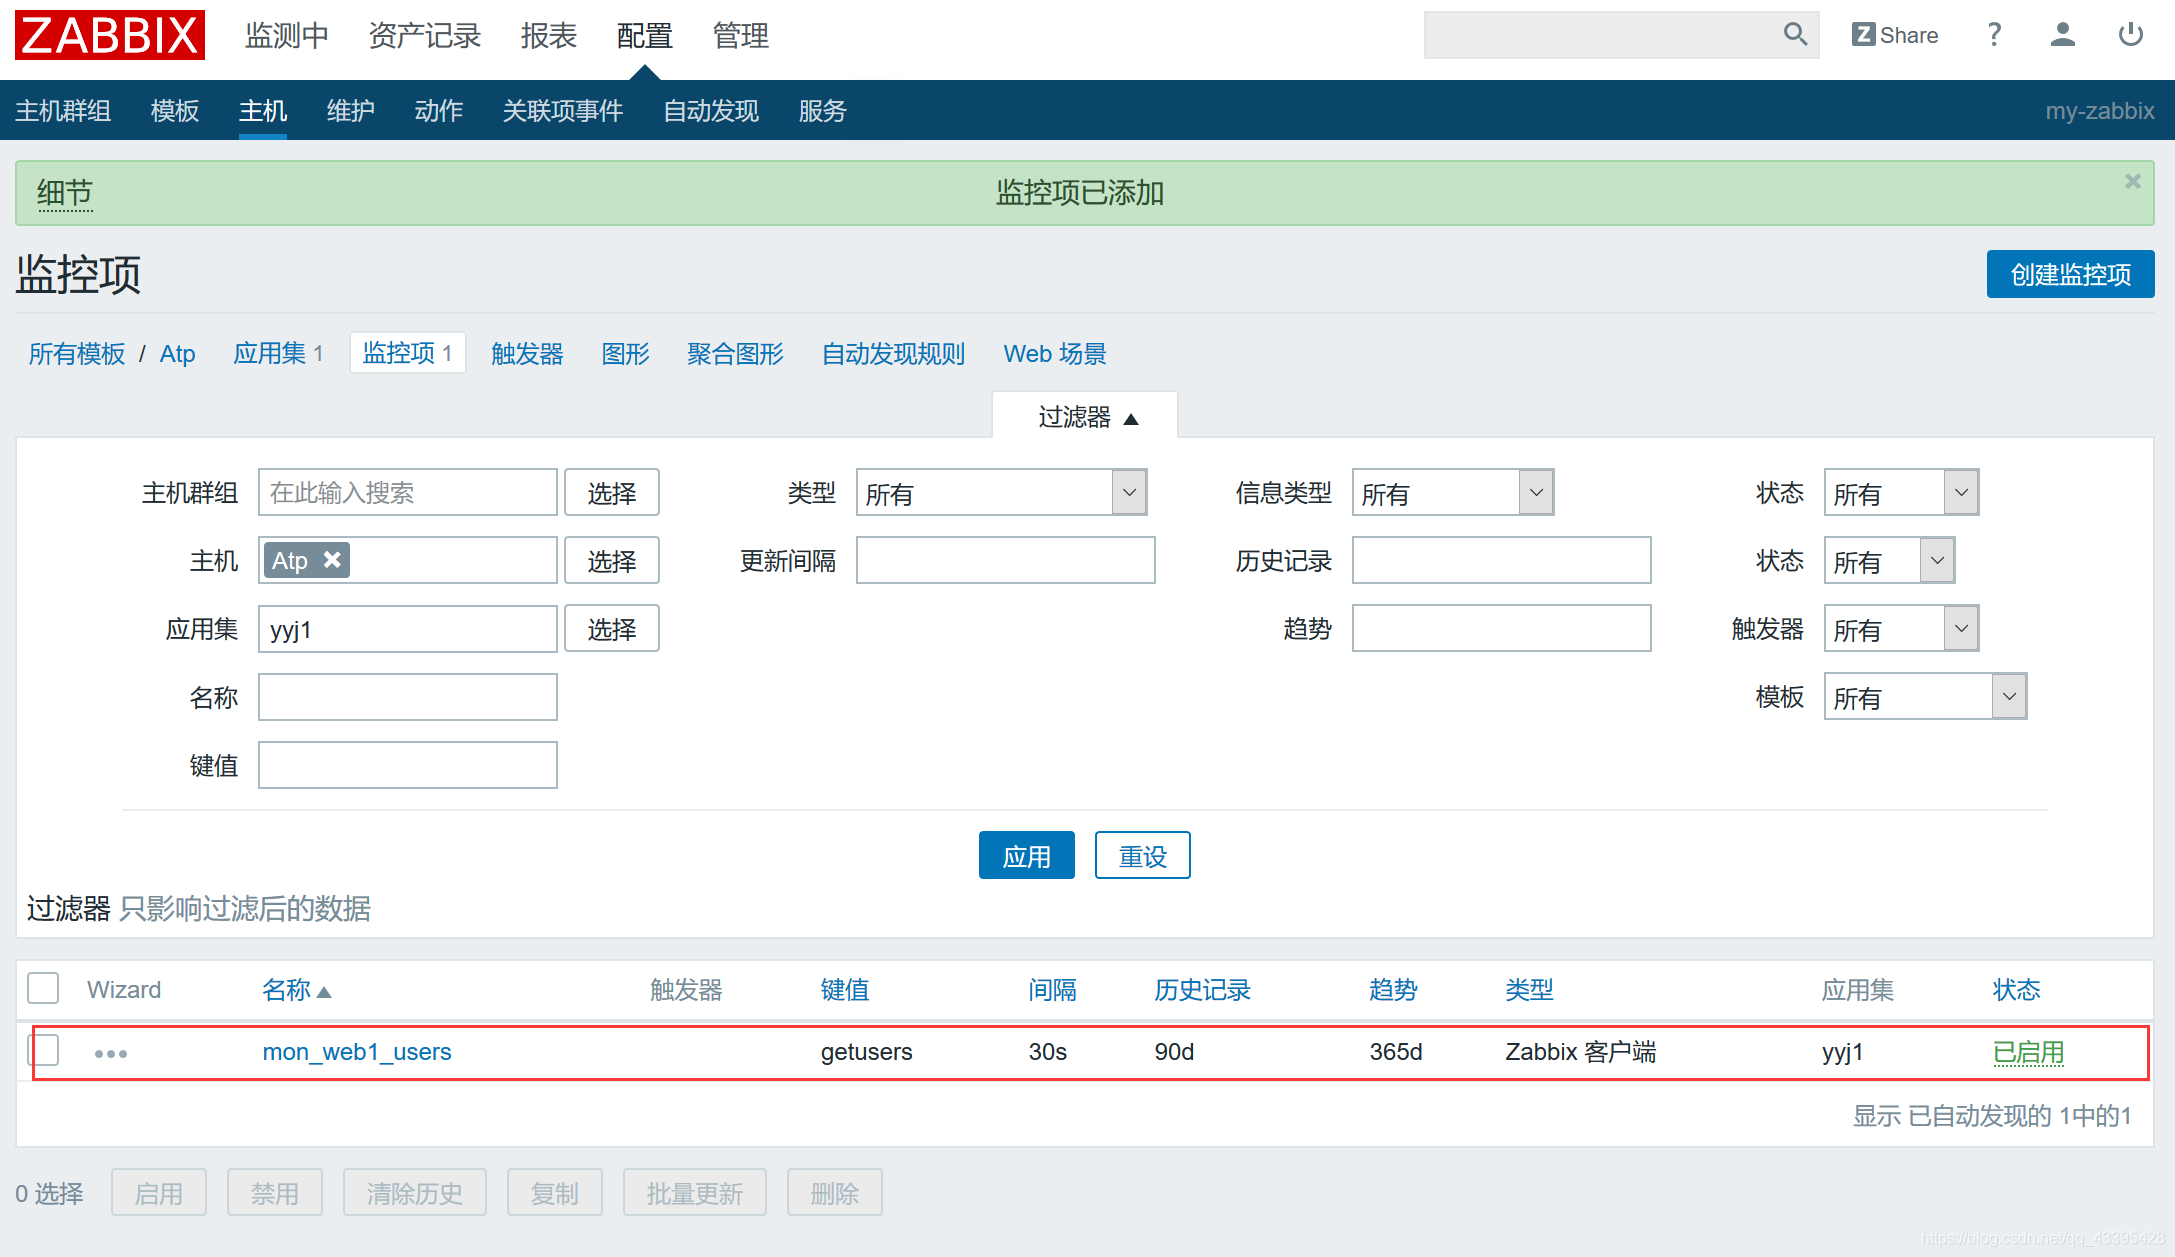The height and width of the screenshot is (1257, 2175).
Task: Click 选择 button for 应用集
Action: pyautogui.click(x=611, y=629)
